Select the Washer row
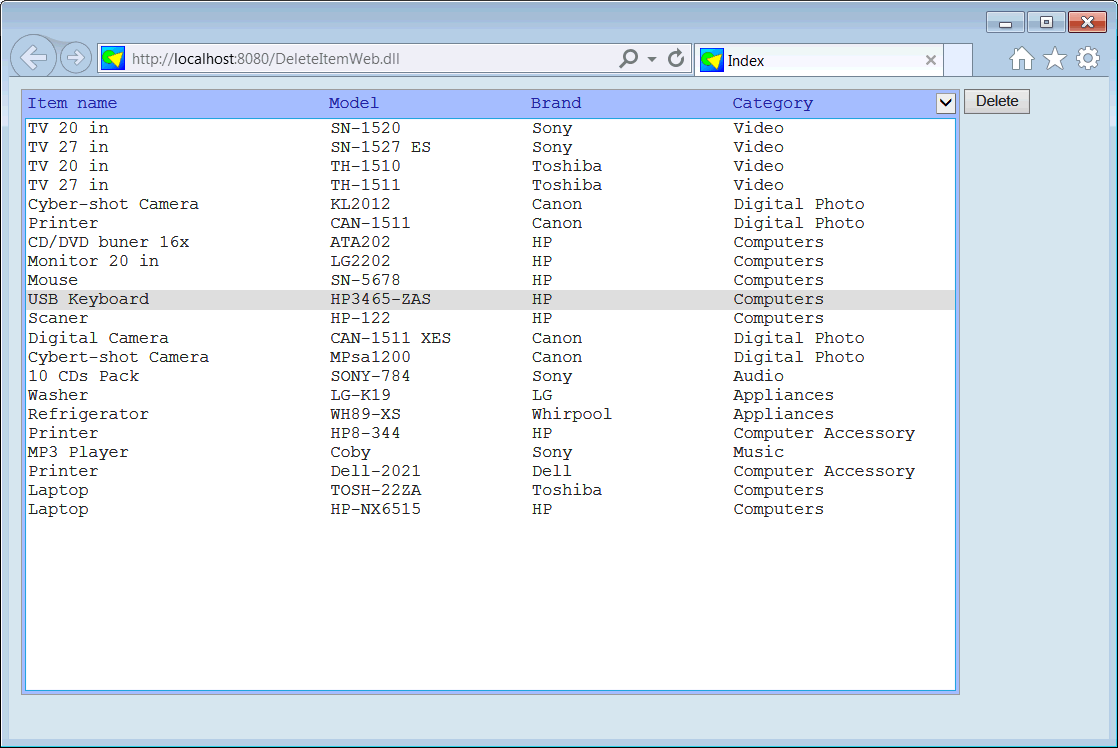Screen dimensions: 1118x748 point(491,395)
